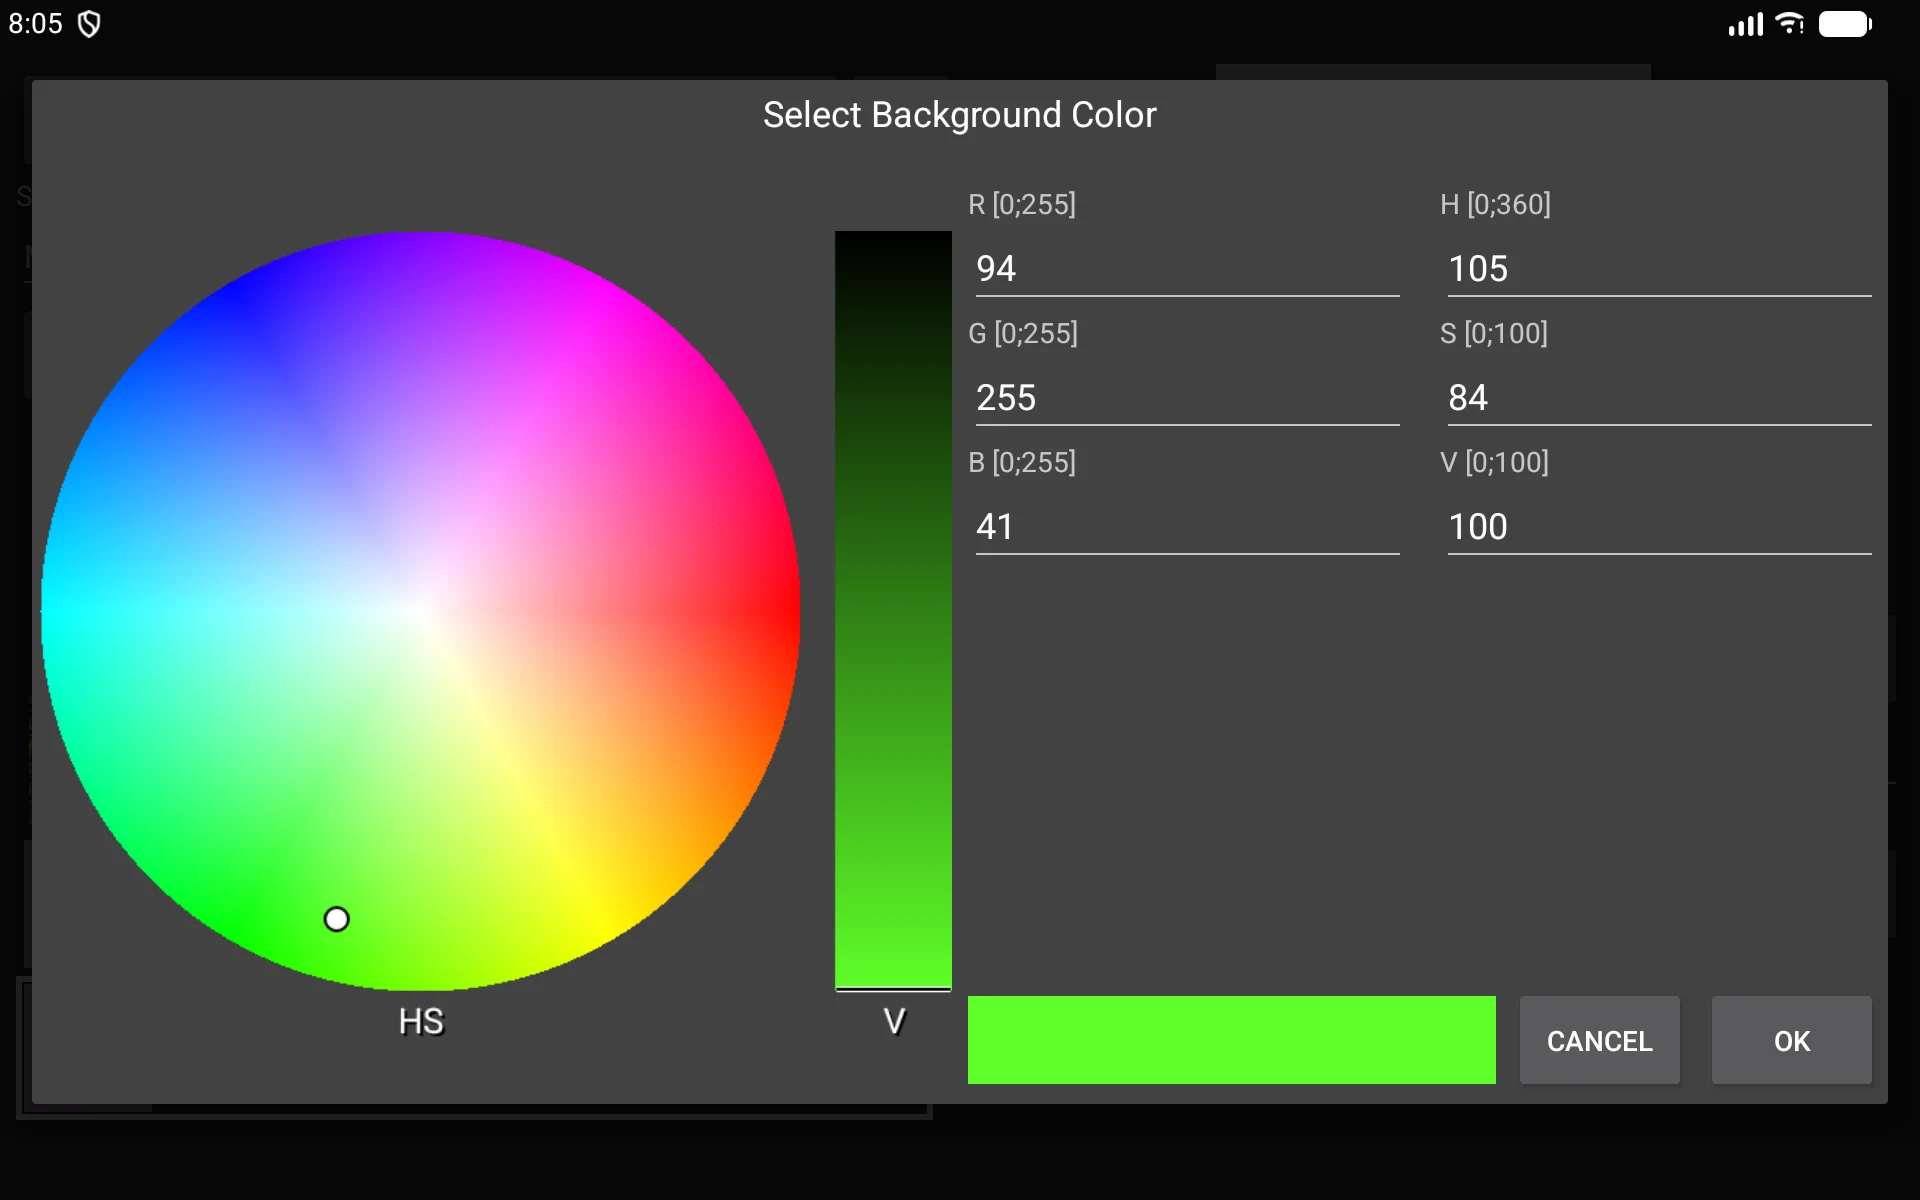The width and height of the screenshot is (1920, 1200).
Task: Tap the signal strength icon
Action: click(1746, 24)
